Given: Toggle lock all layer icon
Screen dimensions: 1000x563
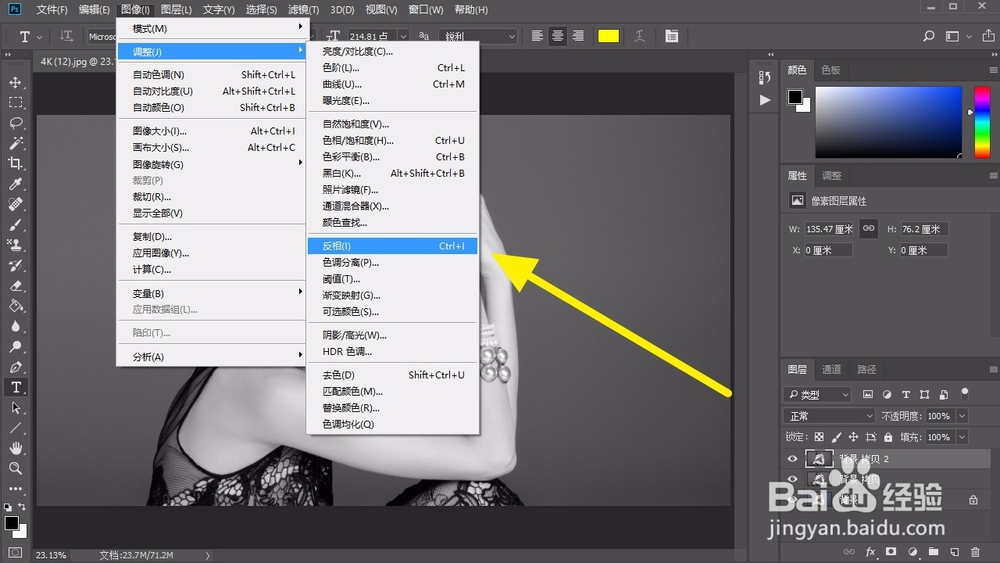Looking at the screenshot, I should 888,437.
